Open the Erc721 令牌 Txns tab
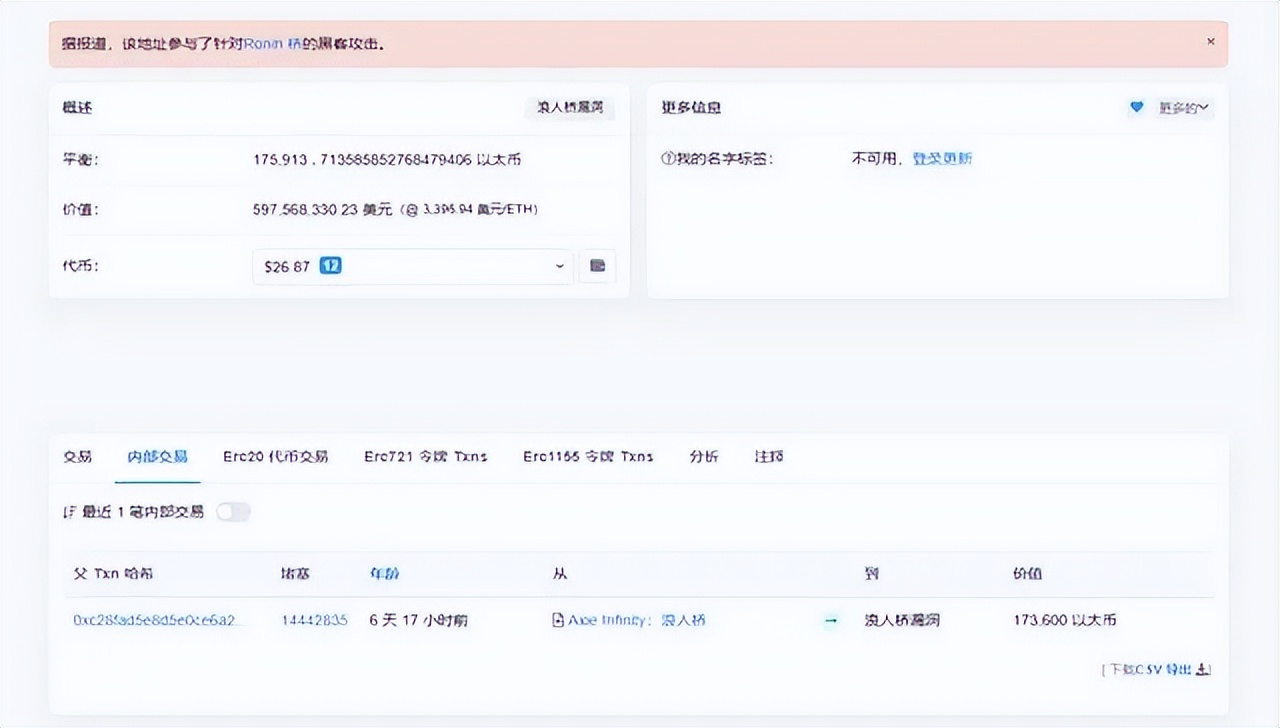1280x728 pixels. pos(425,456)
